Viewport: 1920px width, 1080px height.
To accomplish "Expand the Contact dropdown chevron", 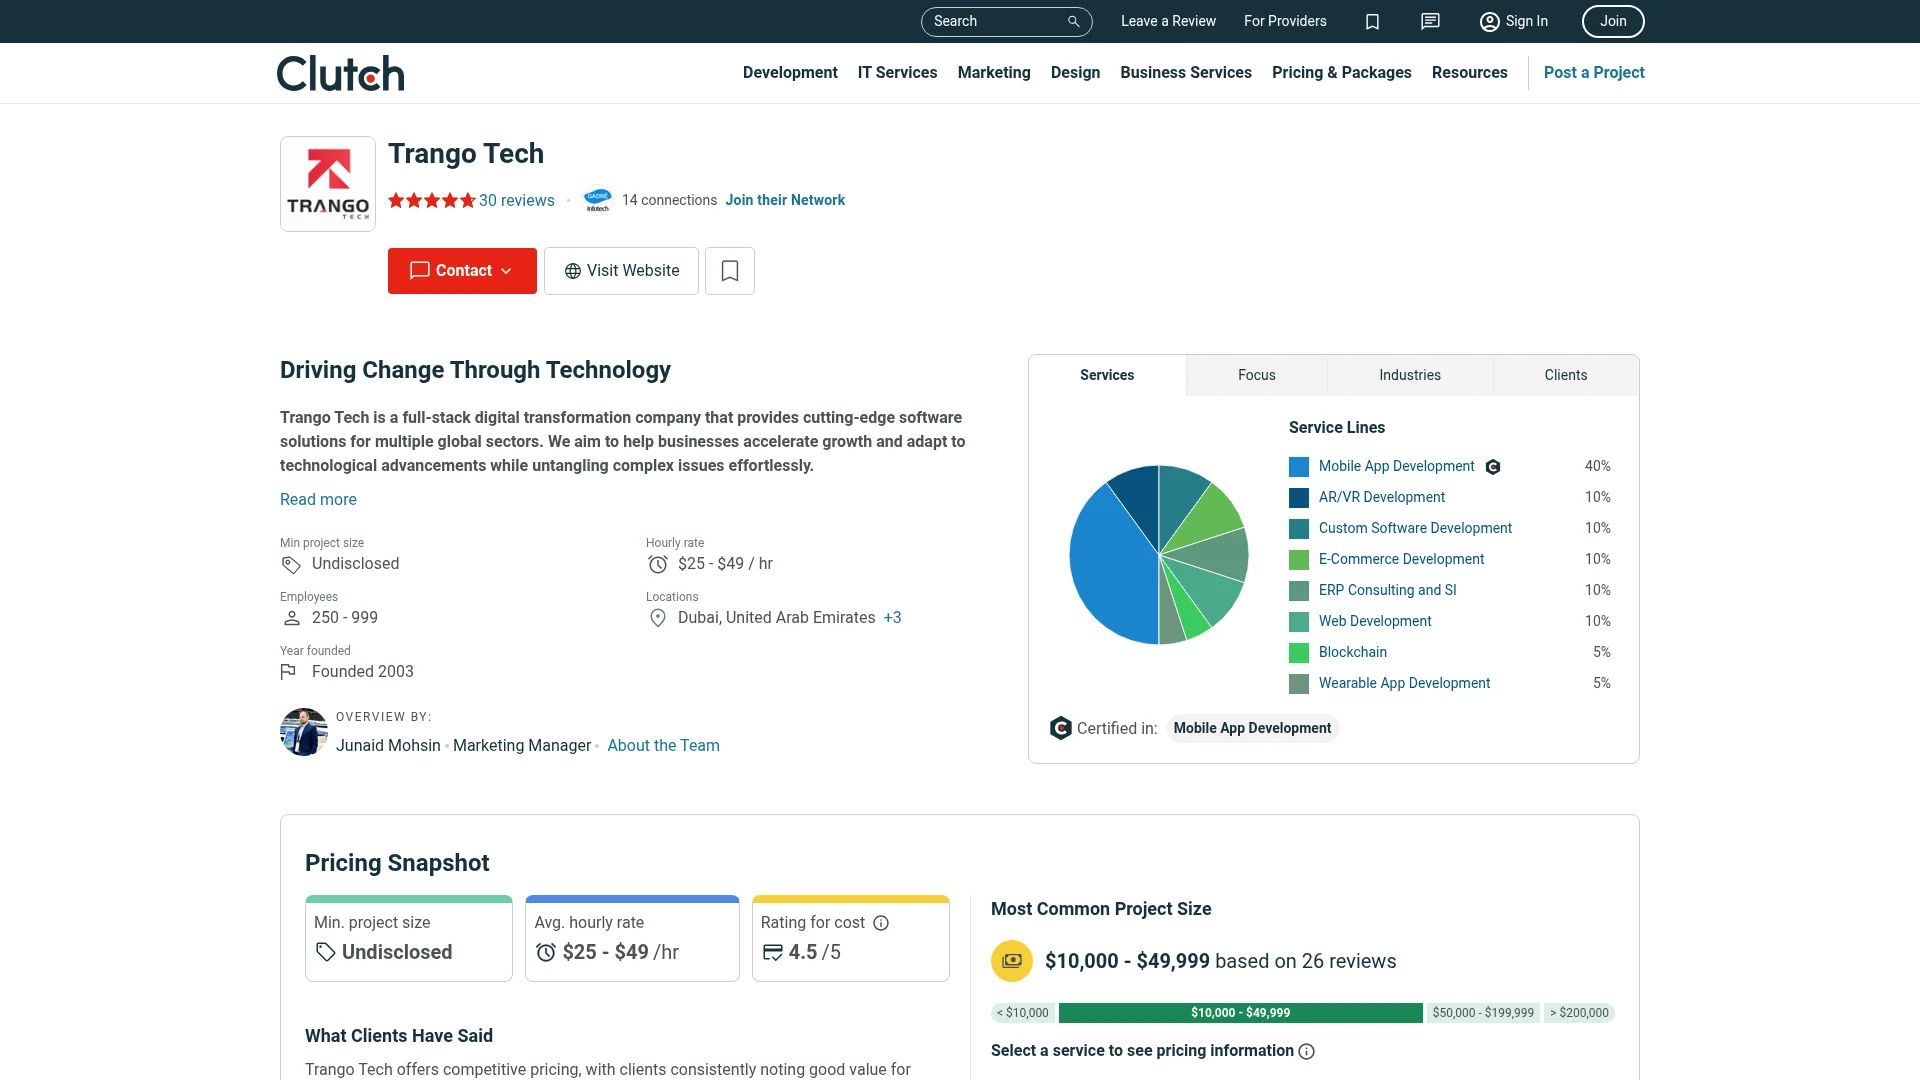I will tap(506, 271).
